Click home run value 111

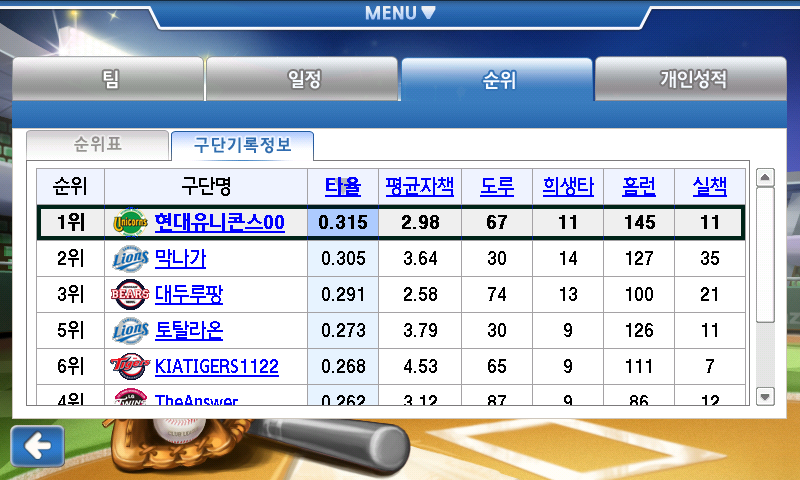(x=639, y=366)
